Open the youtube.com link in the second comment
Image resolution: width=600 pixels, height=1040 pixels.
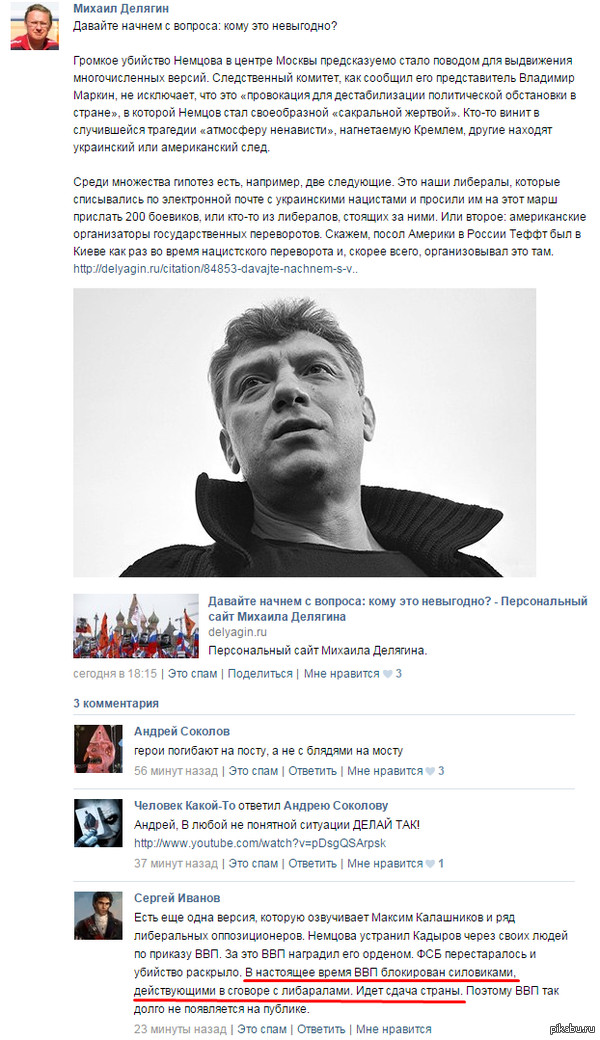pyautogui.click(x=260, y=844)
